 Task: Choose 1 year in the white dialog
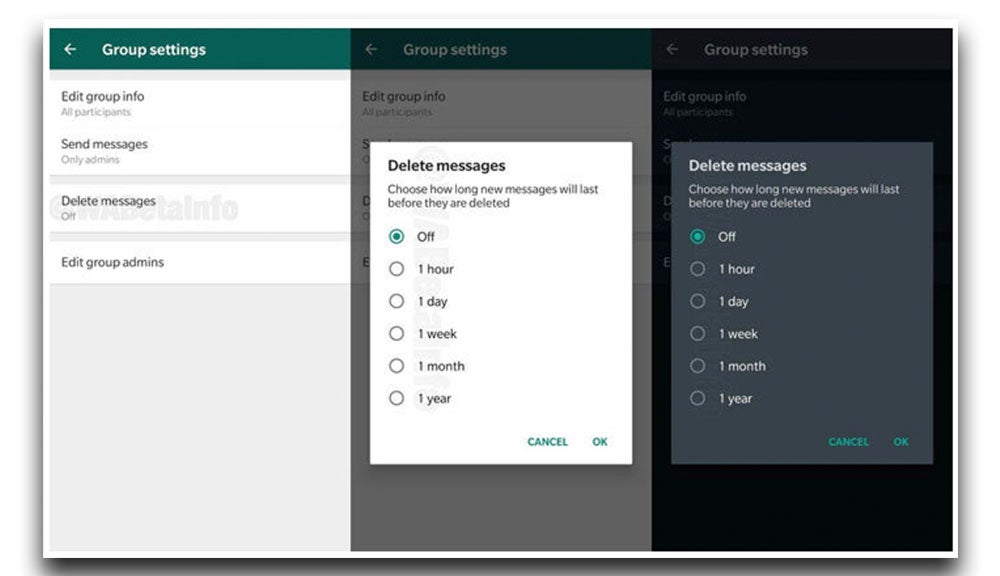click(397, 398)
